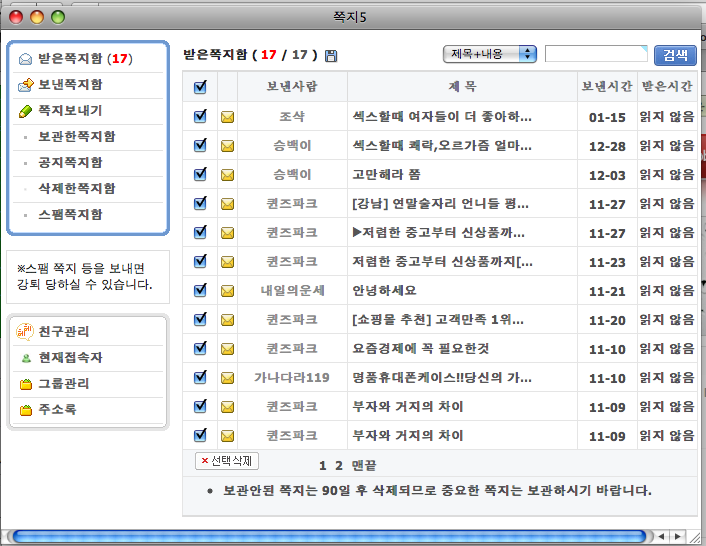Click envelope icon of the 내일의운세 message
Image resolution: width=706 pixels, height=546 pixels.
click(x=227, y=291)
